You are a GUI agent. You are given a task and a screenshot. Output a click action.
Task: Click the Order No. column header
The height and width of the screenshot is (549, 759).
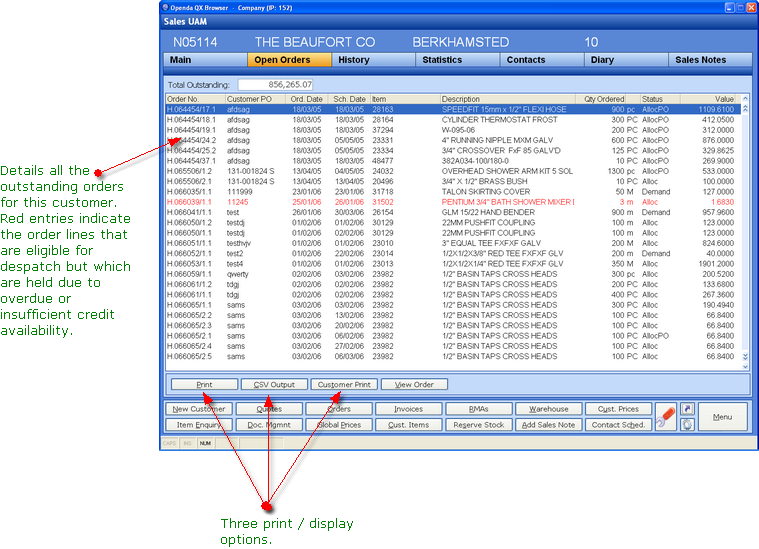click(196, 99)
